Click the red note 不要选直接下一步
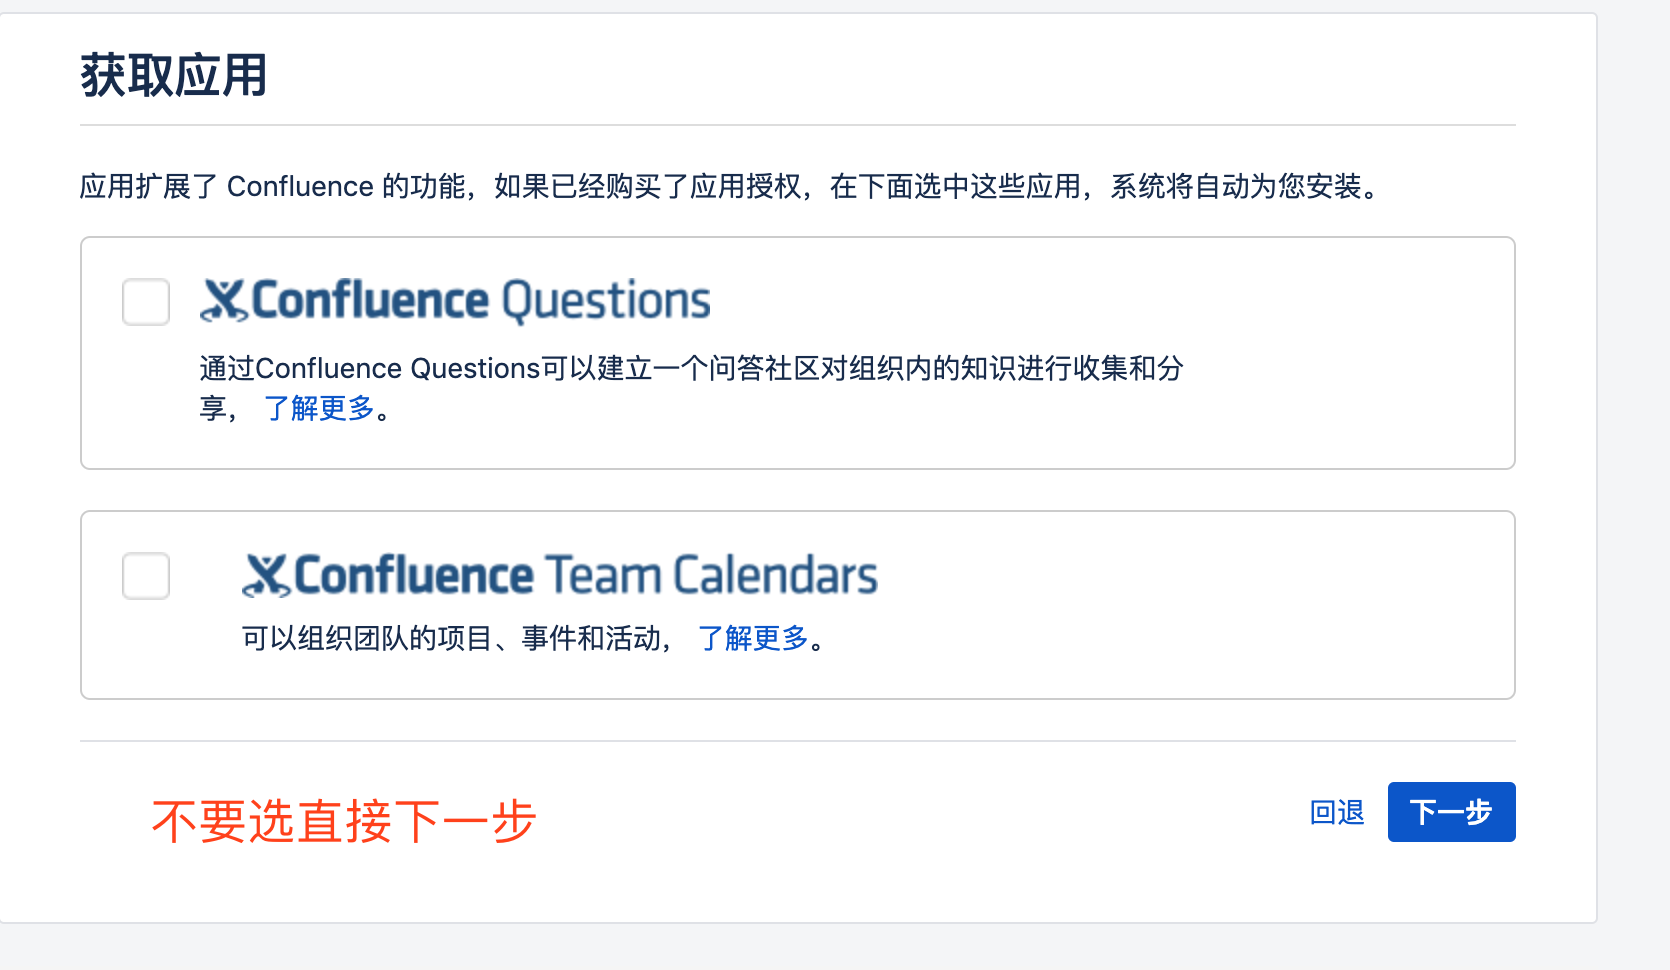 [344, 822]
